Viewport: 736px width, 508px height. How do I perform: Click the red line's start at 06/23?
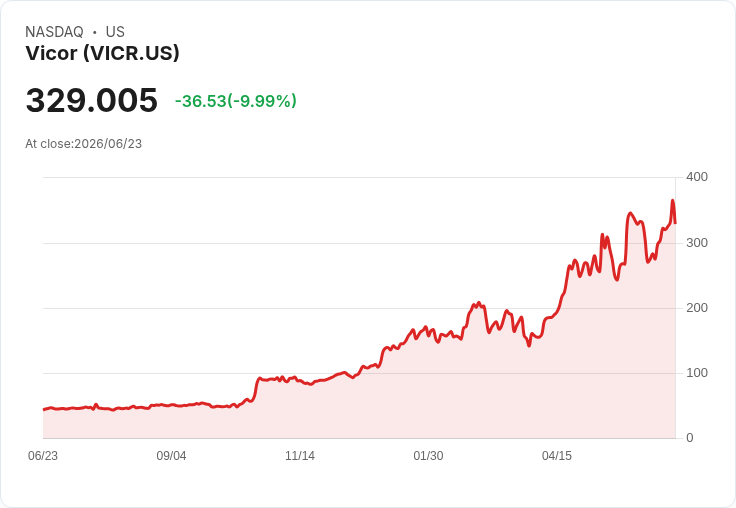(x=44, y=409)
